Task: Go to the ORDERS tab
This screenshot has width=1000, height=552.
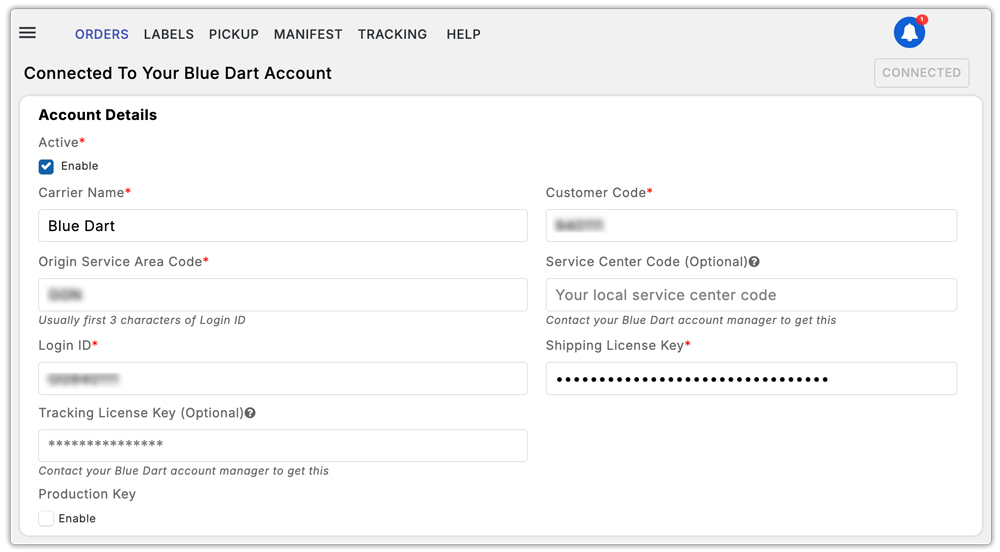Action: pos(102,34)
